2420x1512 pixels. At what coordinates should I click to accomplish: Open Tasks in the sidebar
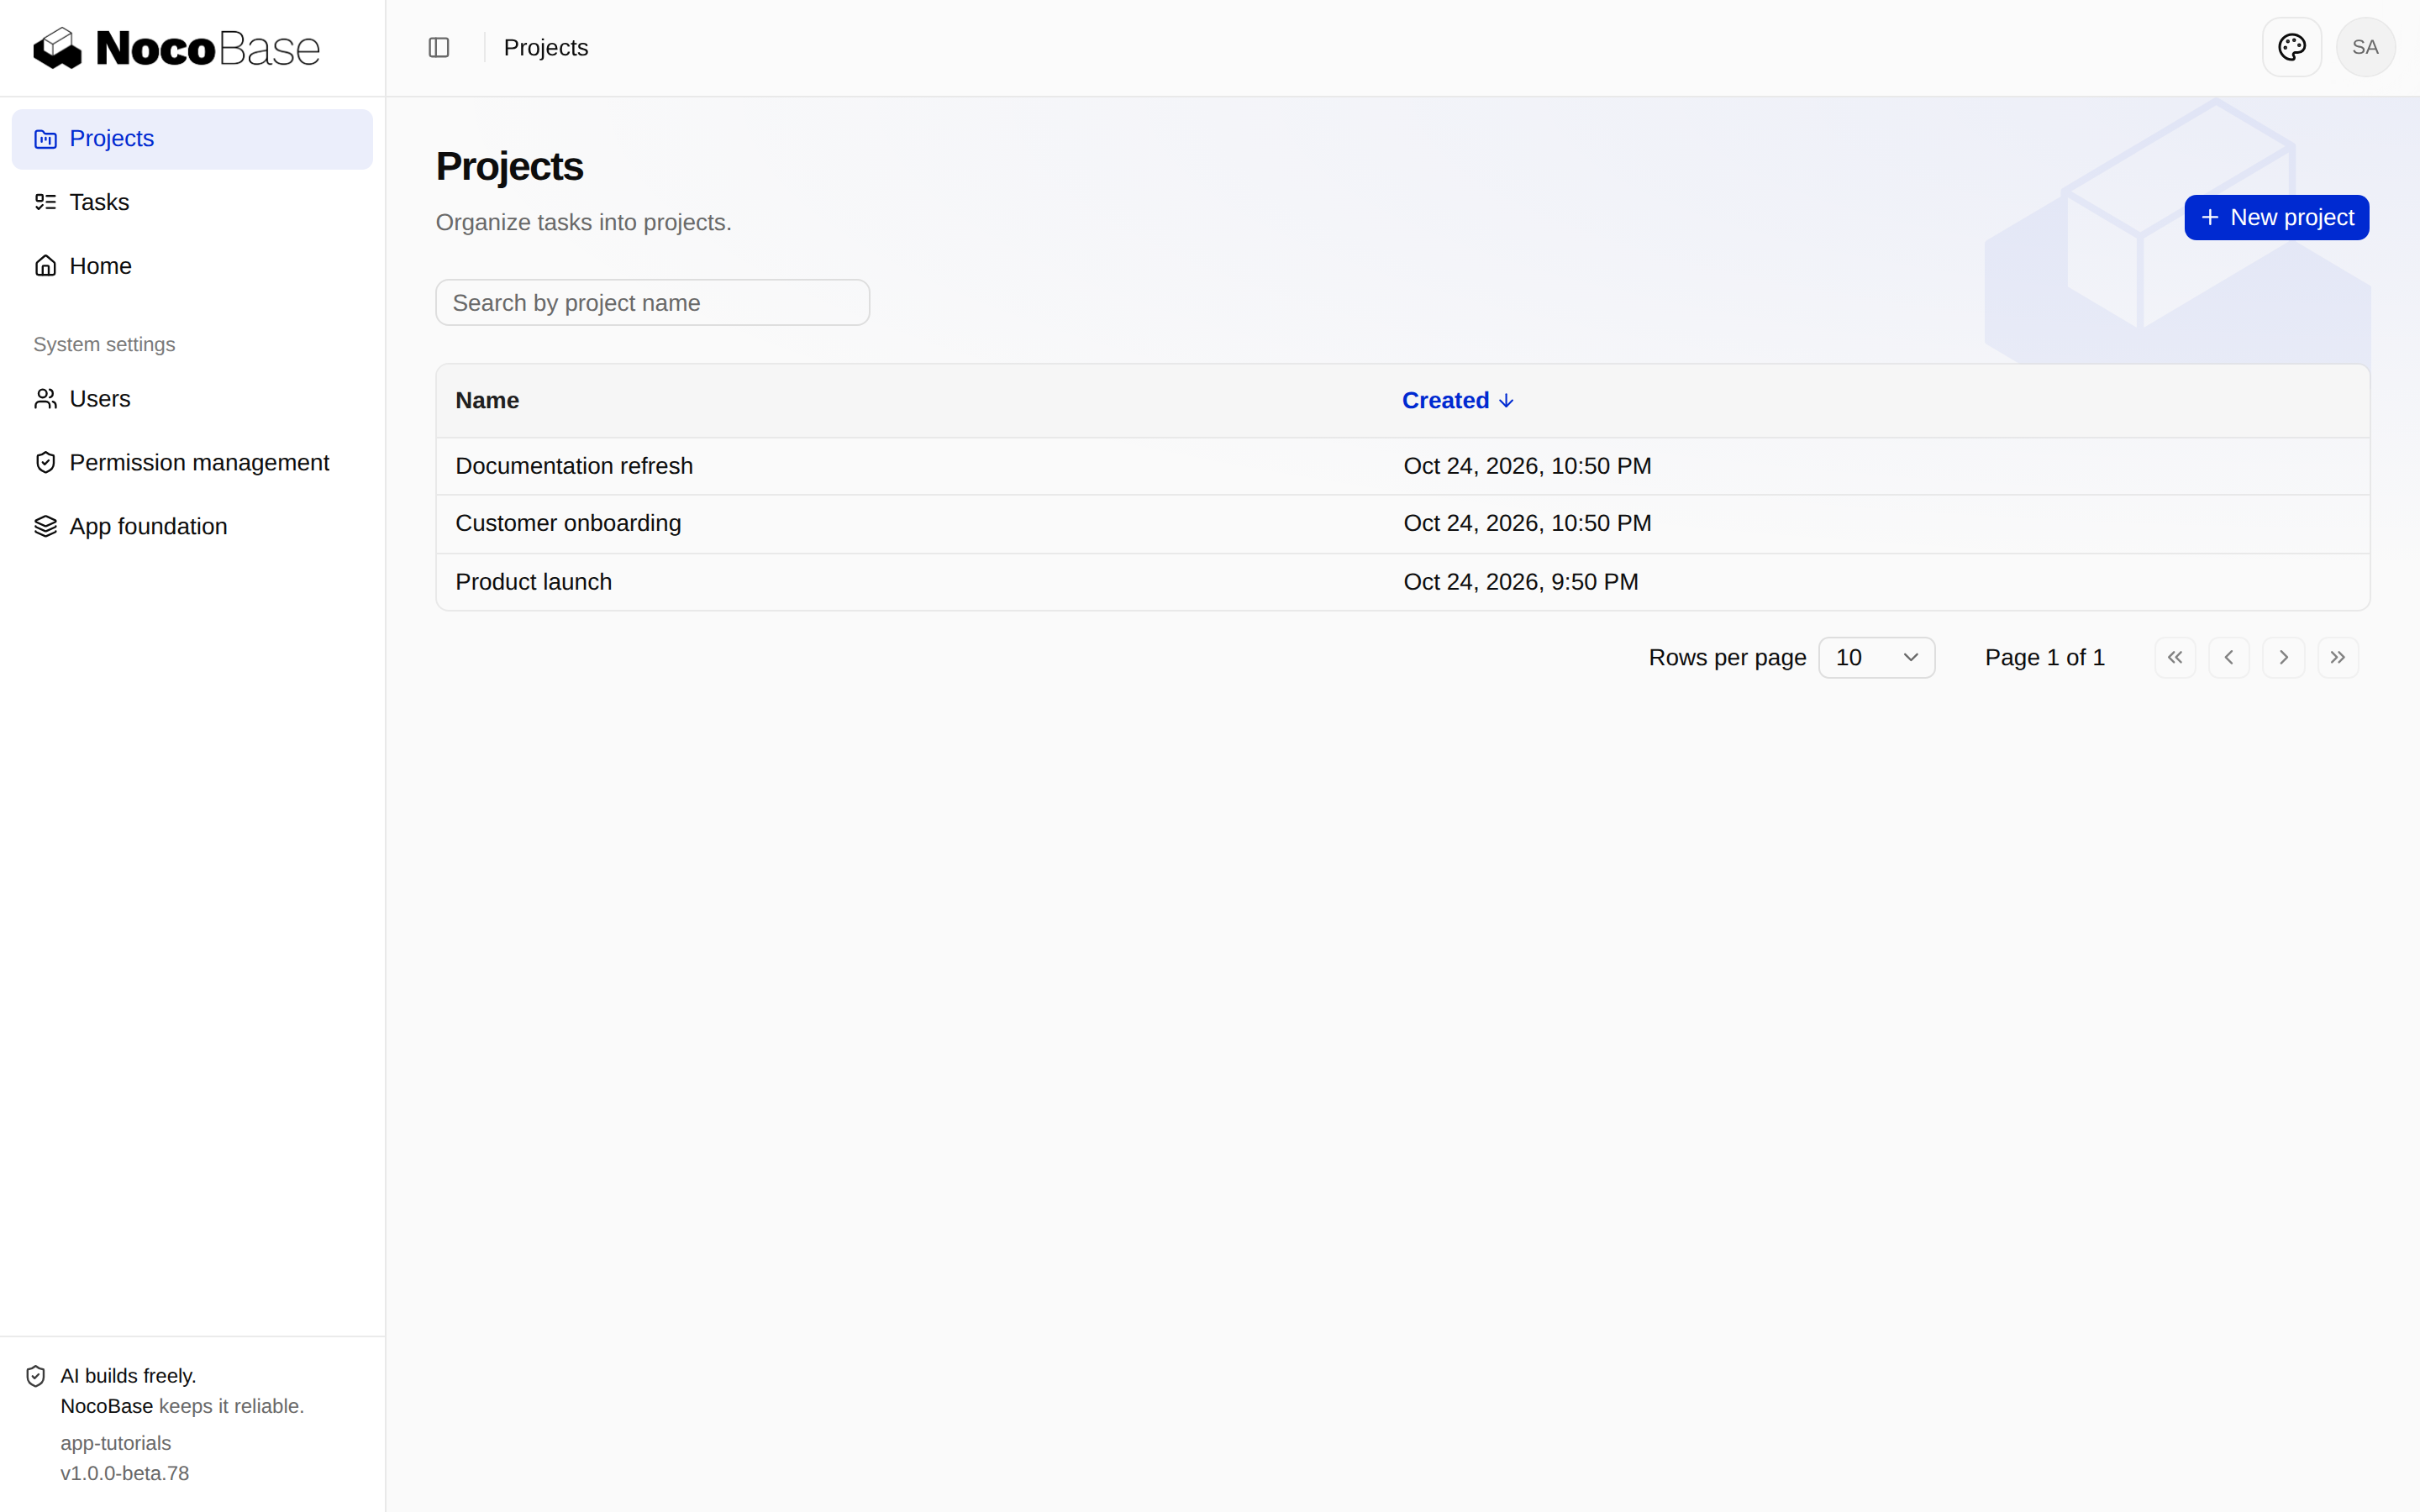(x=192, y=202)
